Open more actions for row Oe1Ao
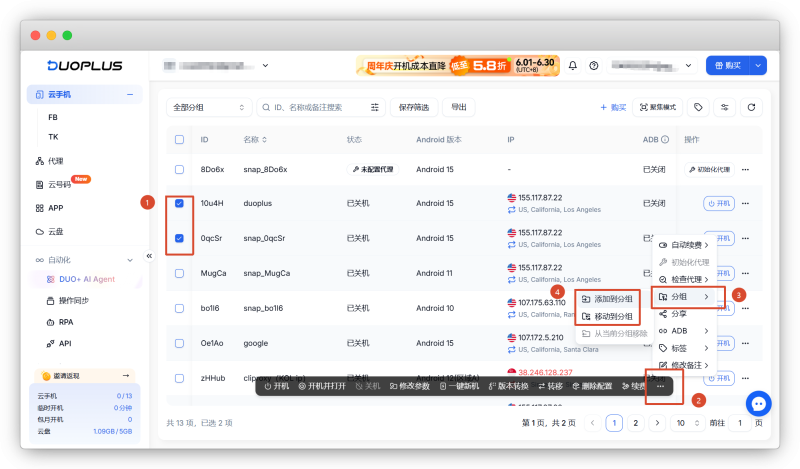 [x=745, y=343]
